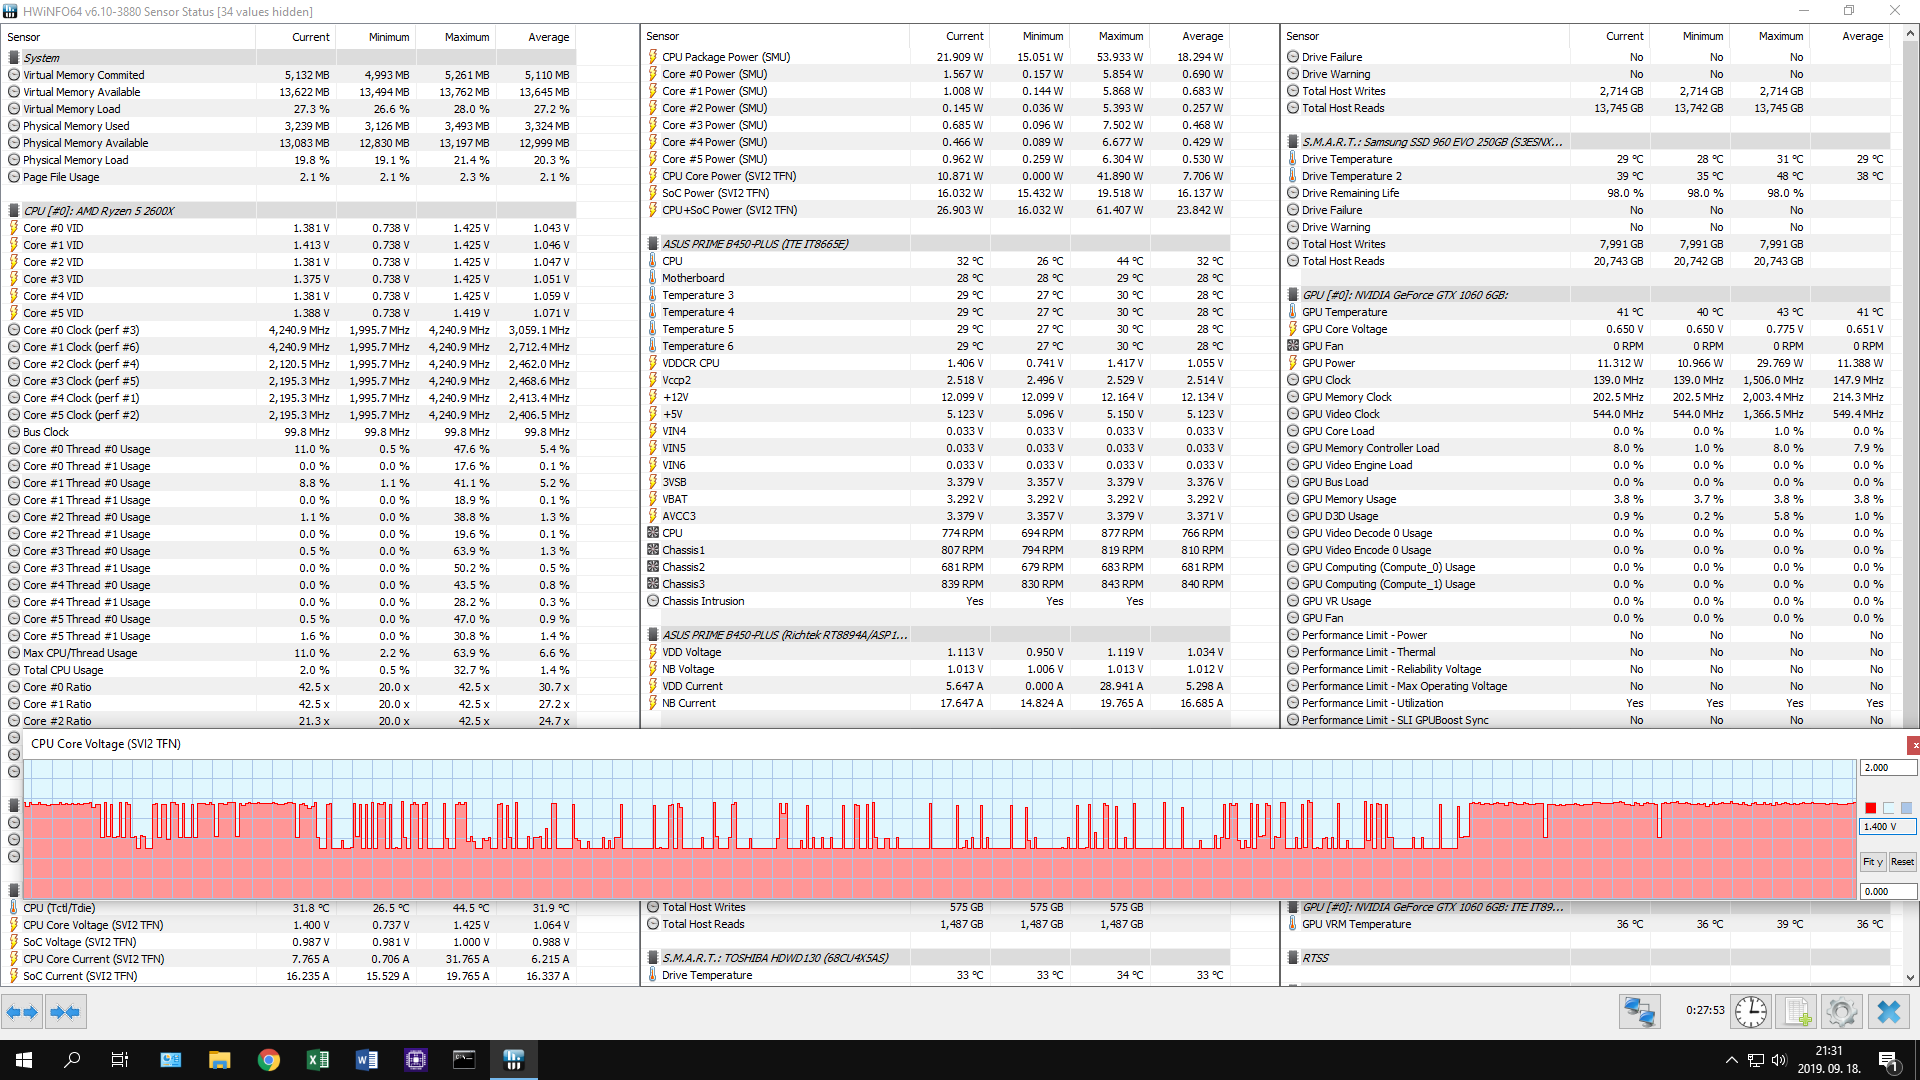Select the Drive Remaining Life row
1920x1080 pixels.
tap(1588, 193)
